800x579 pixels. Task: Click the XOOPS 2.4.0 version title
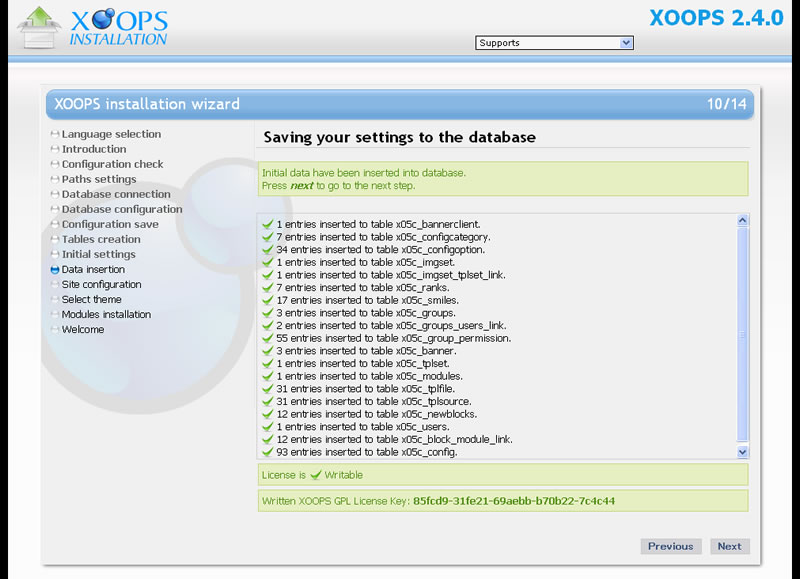click(716, 18)
